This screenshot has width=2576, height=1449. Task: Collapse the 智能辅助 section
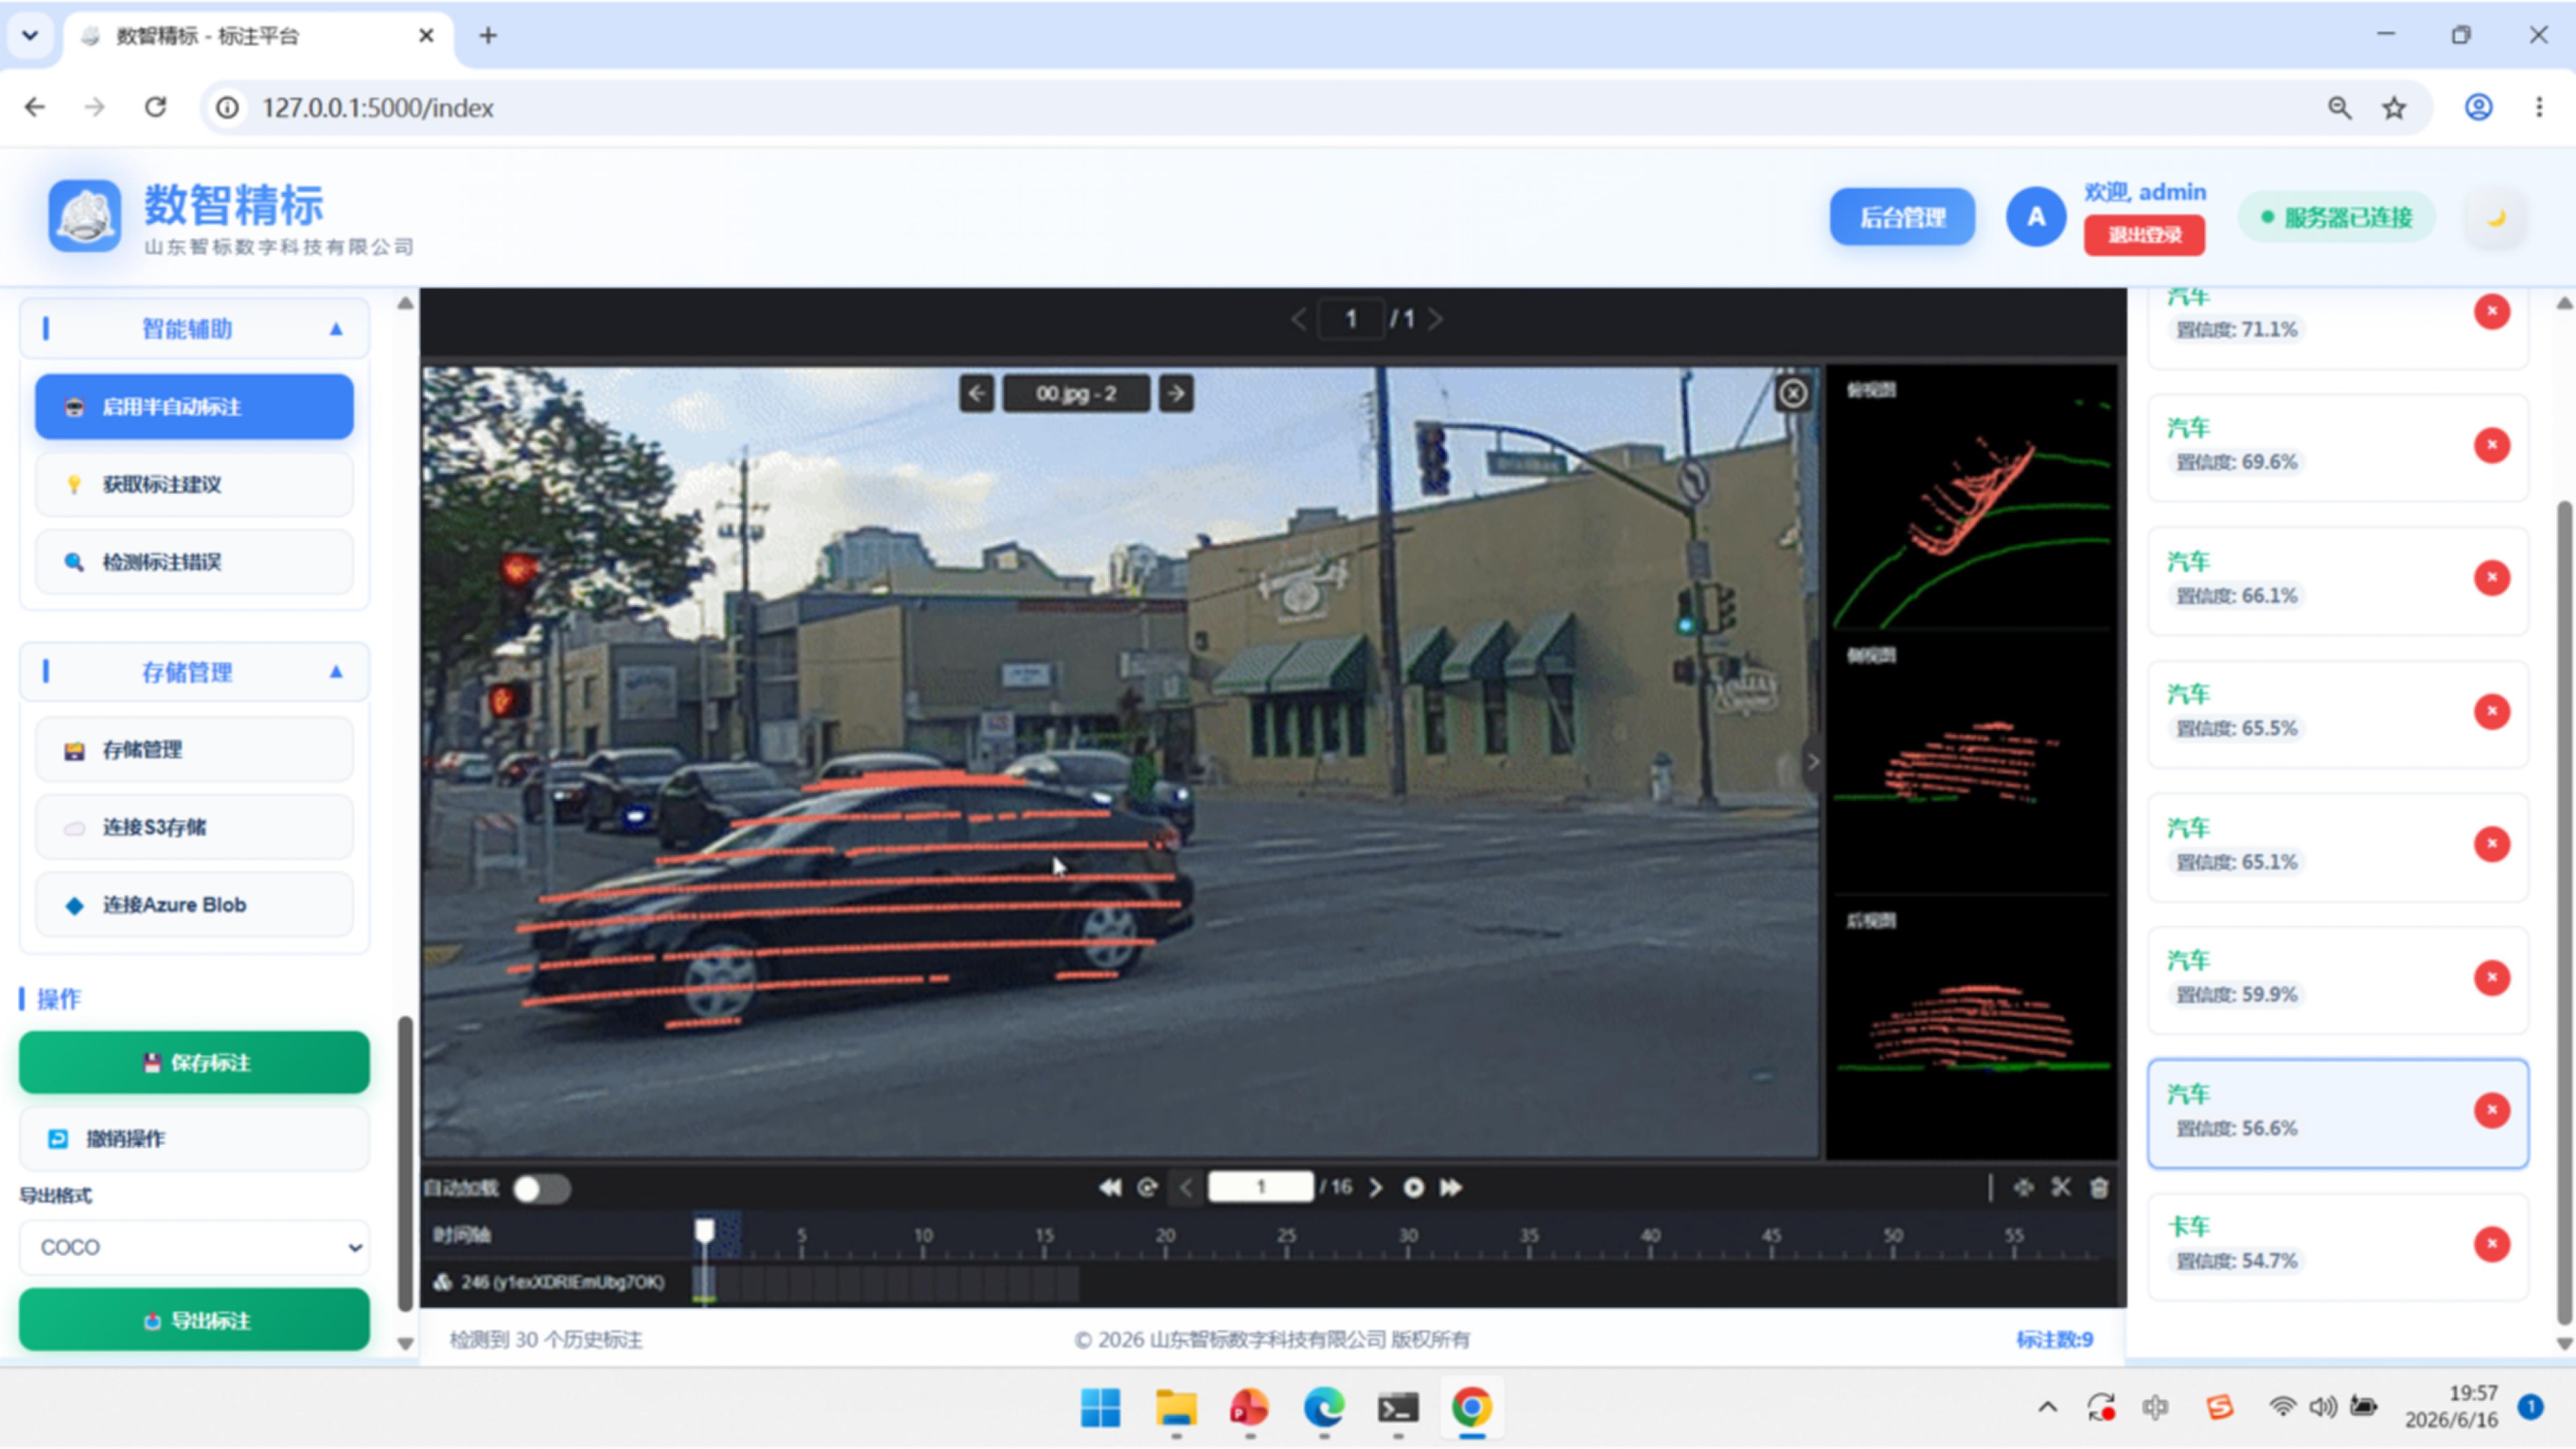(336, 329)
